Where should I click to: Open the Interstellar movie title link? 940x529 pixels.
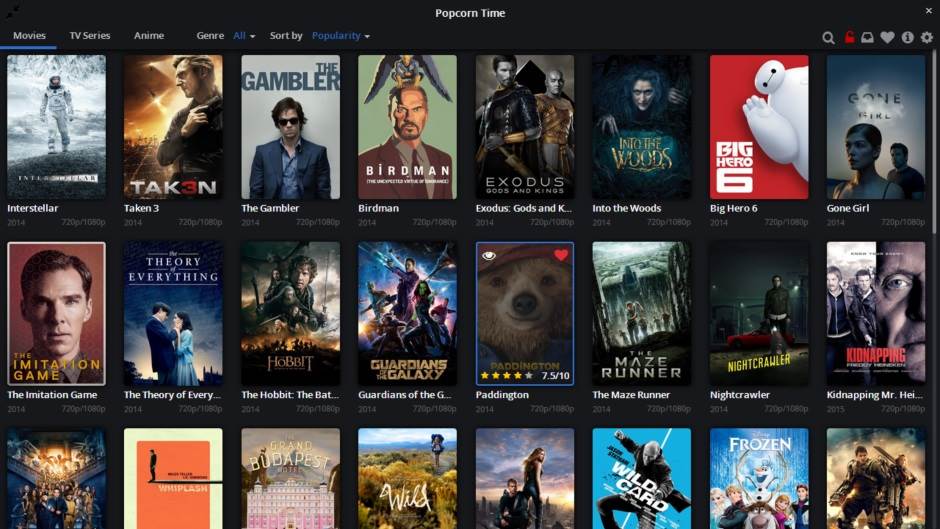pos(32,209)
